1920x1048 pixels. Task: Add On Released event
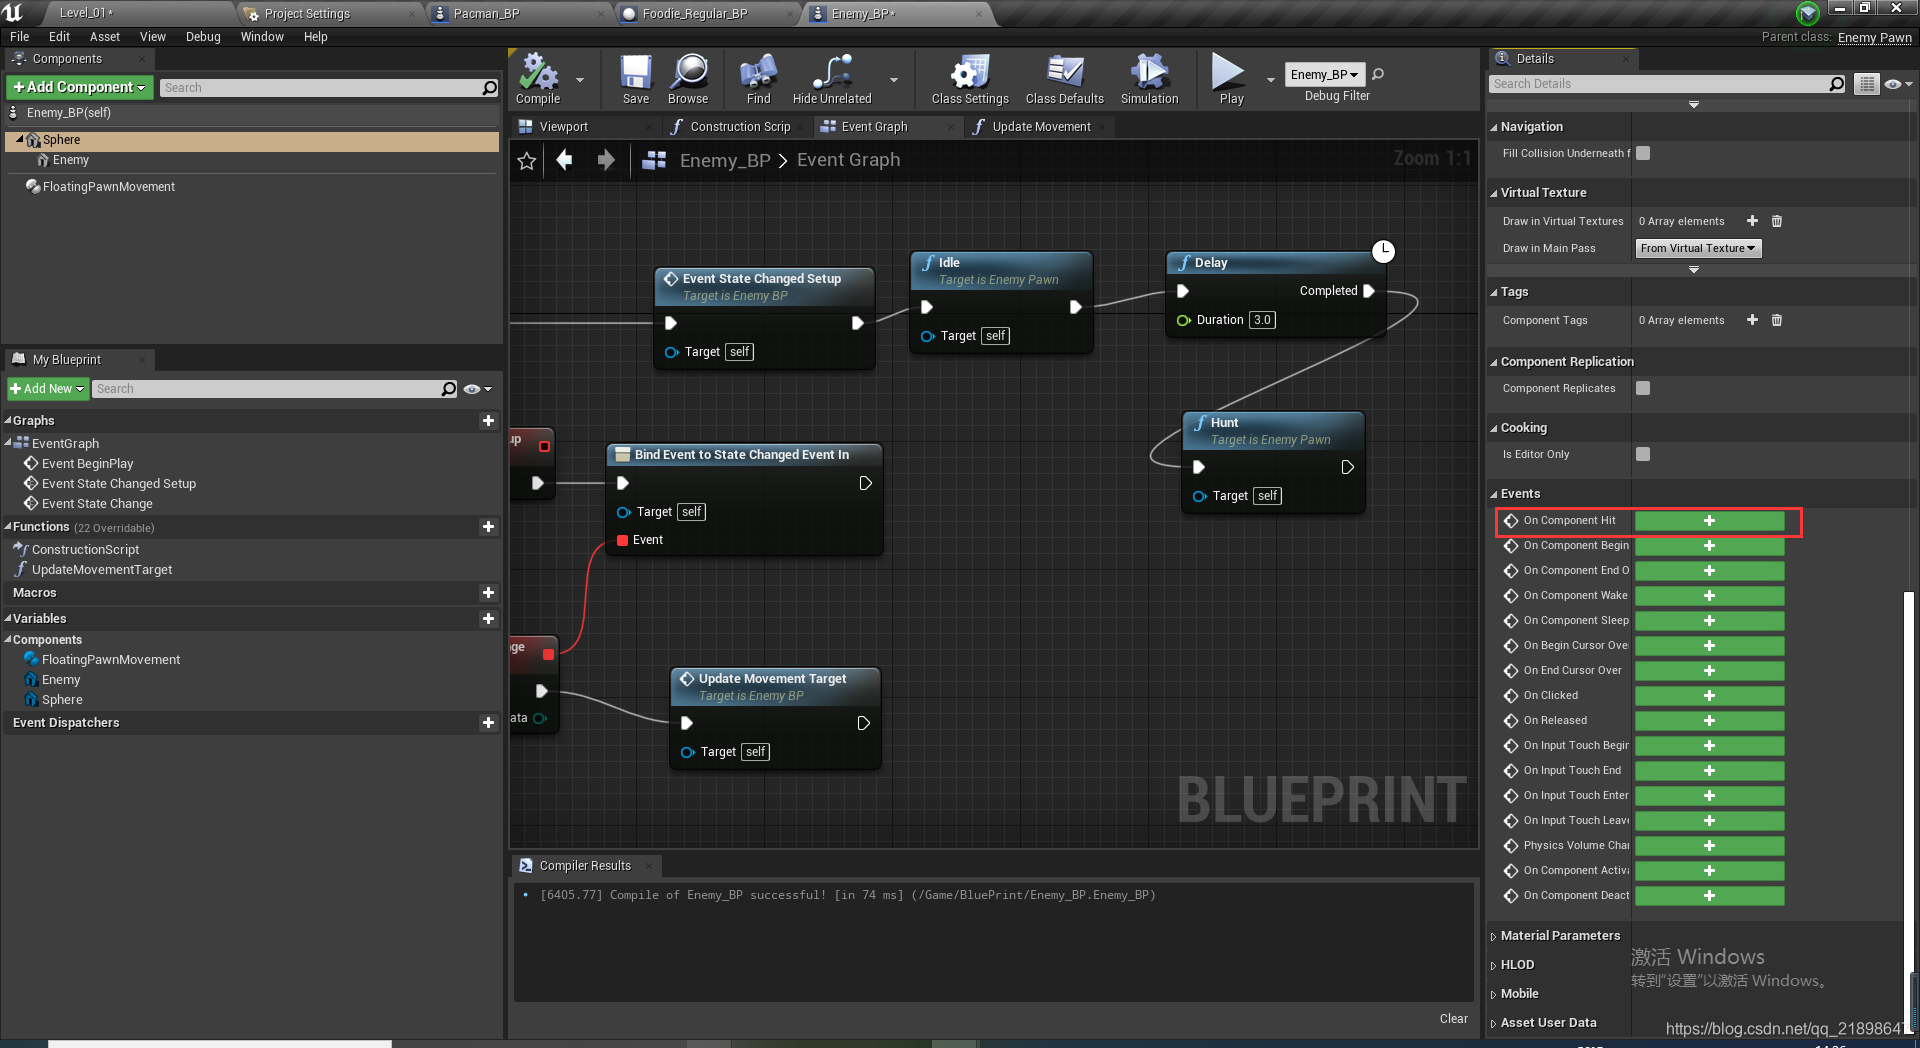pos(1709,721)
